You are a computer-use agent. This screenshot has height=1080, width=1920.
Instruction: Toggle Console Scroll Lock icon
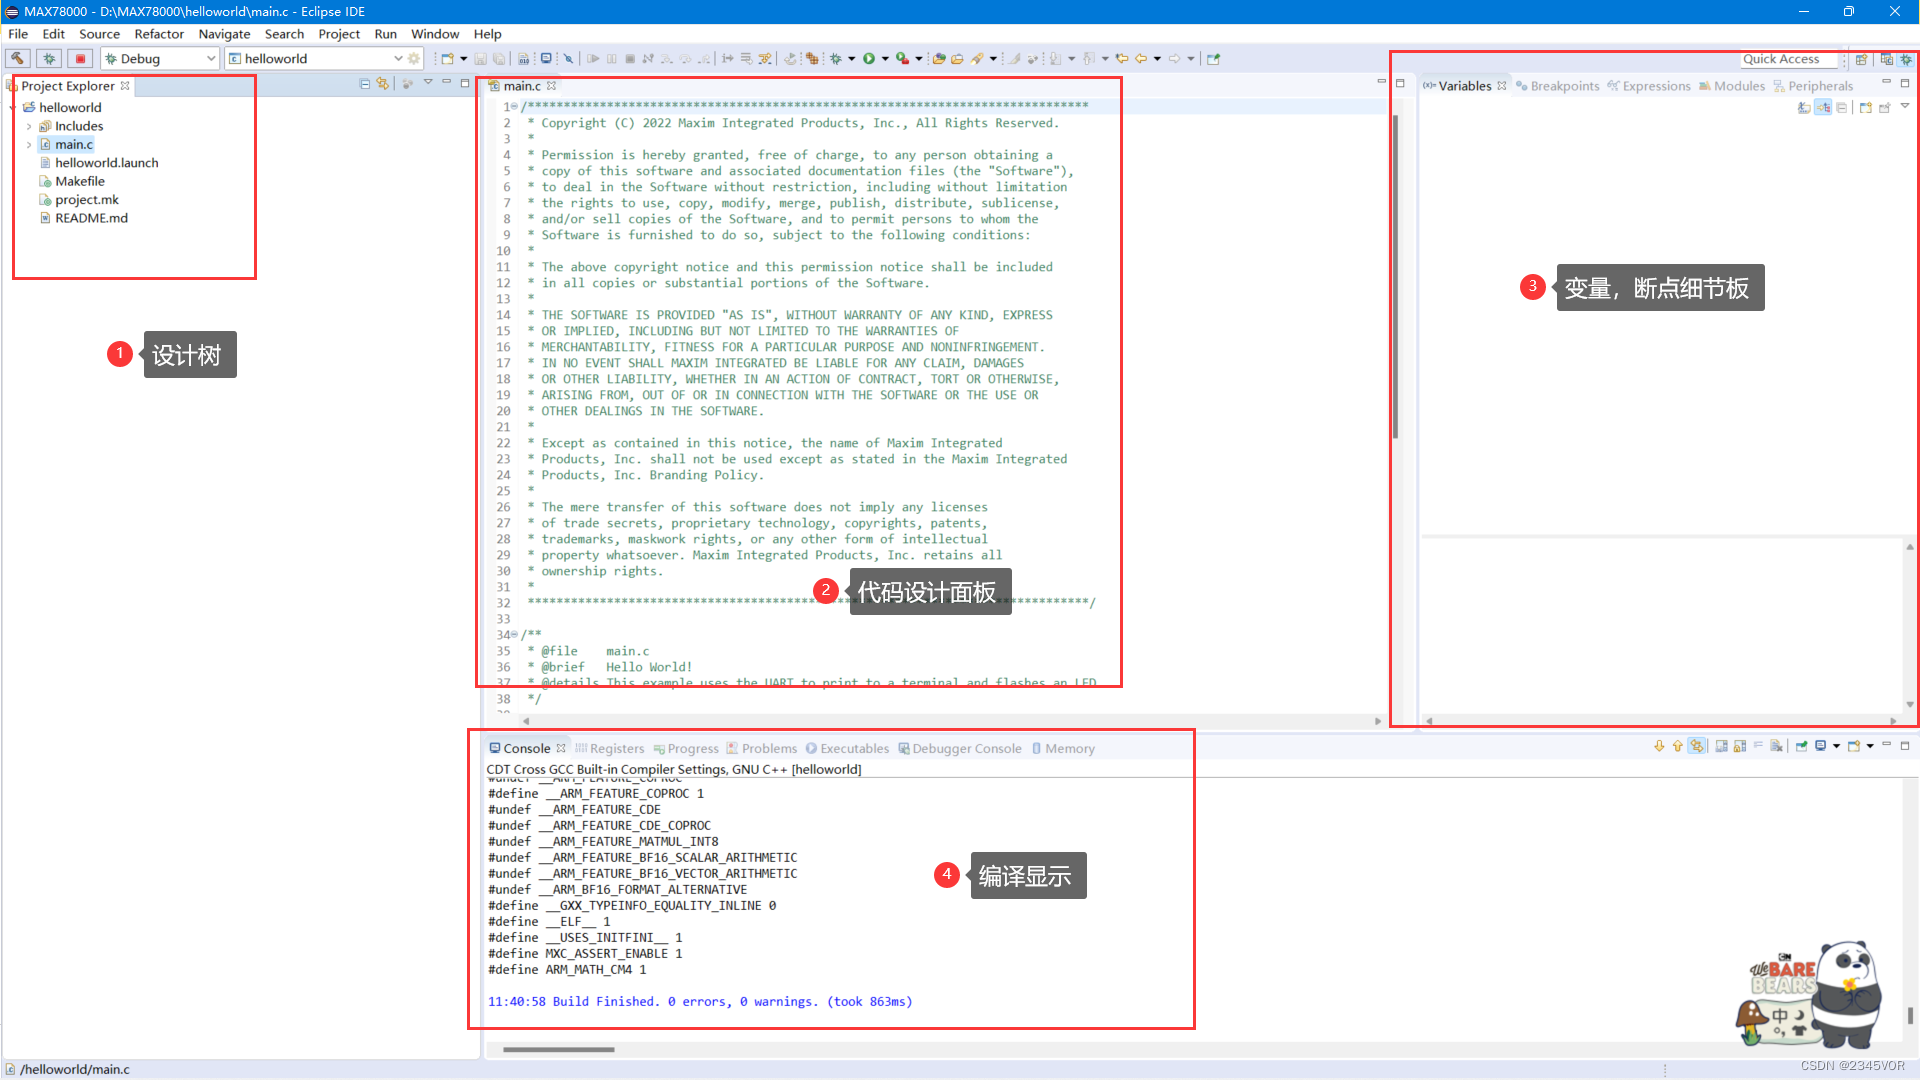[1740, 746]
